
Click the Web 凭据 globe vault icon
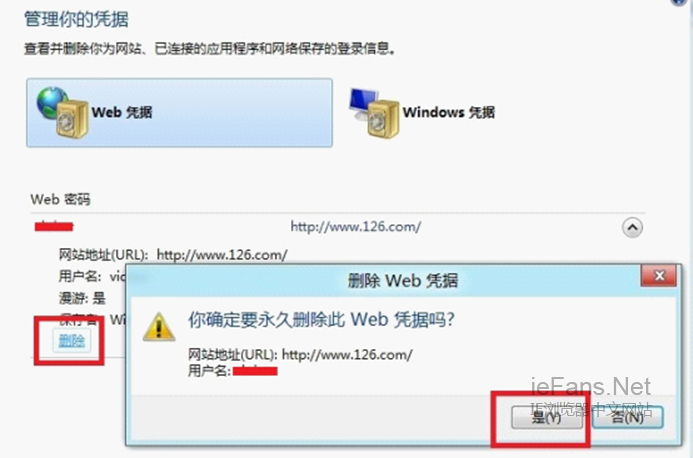[62, 112]
